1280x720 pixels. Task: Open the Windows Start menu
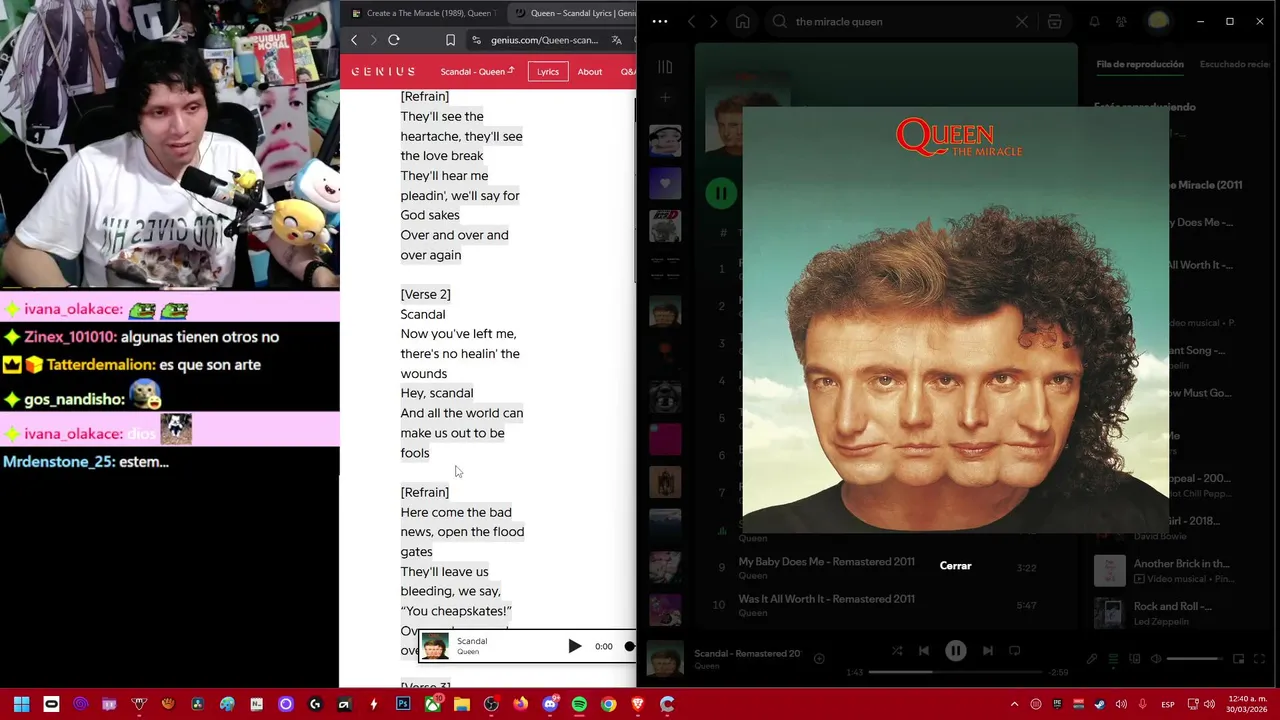coord(21,704)
